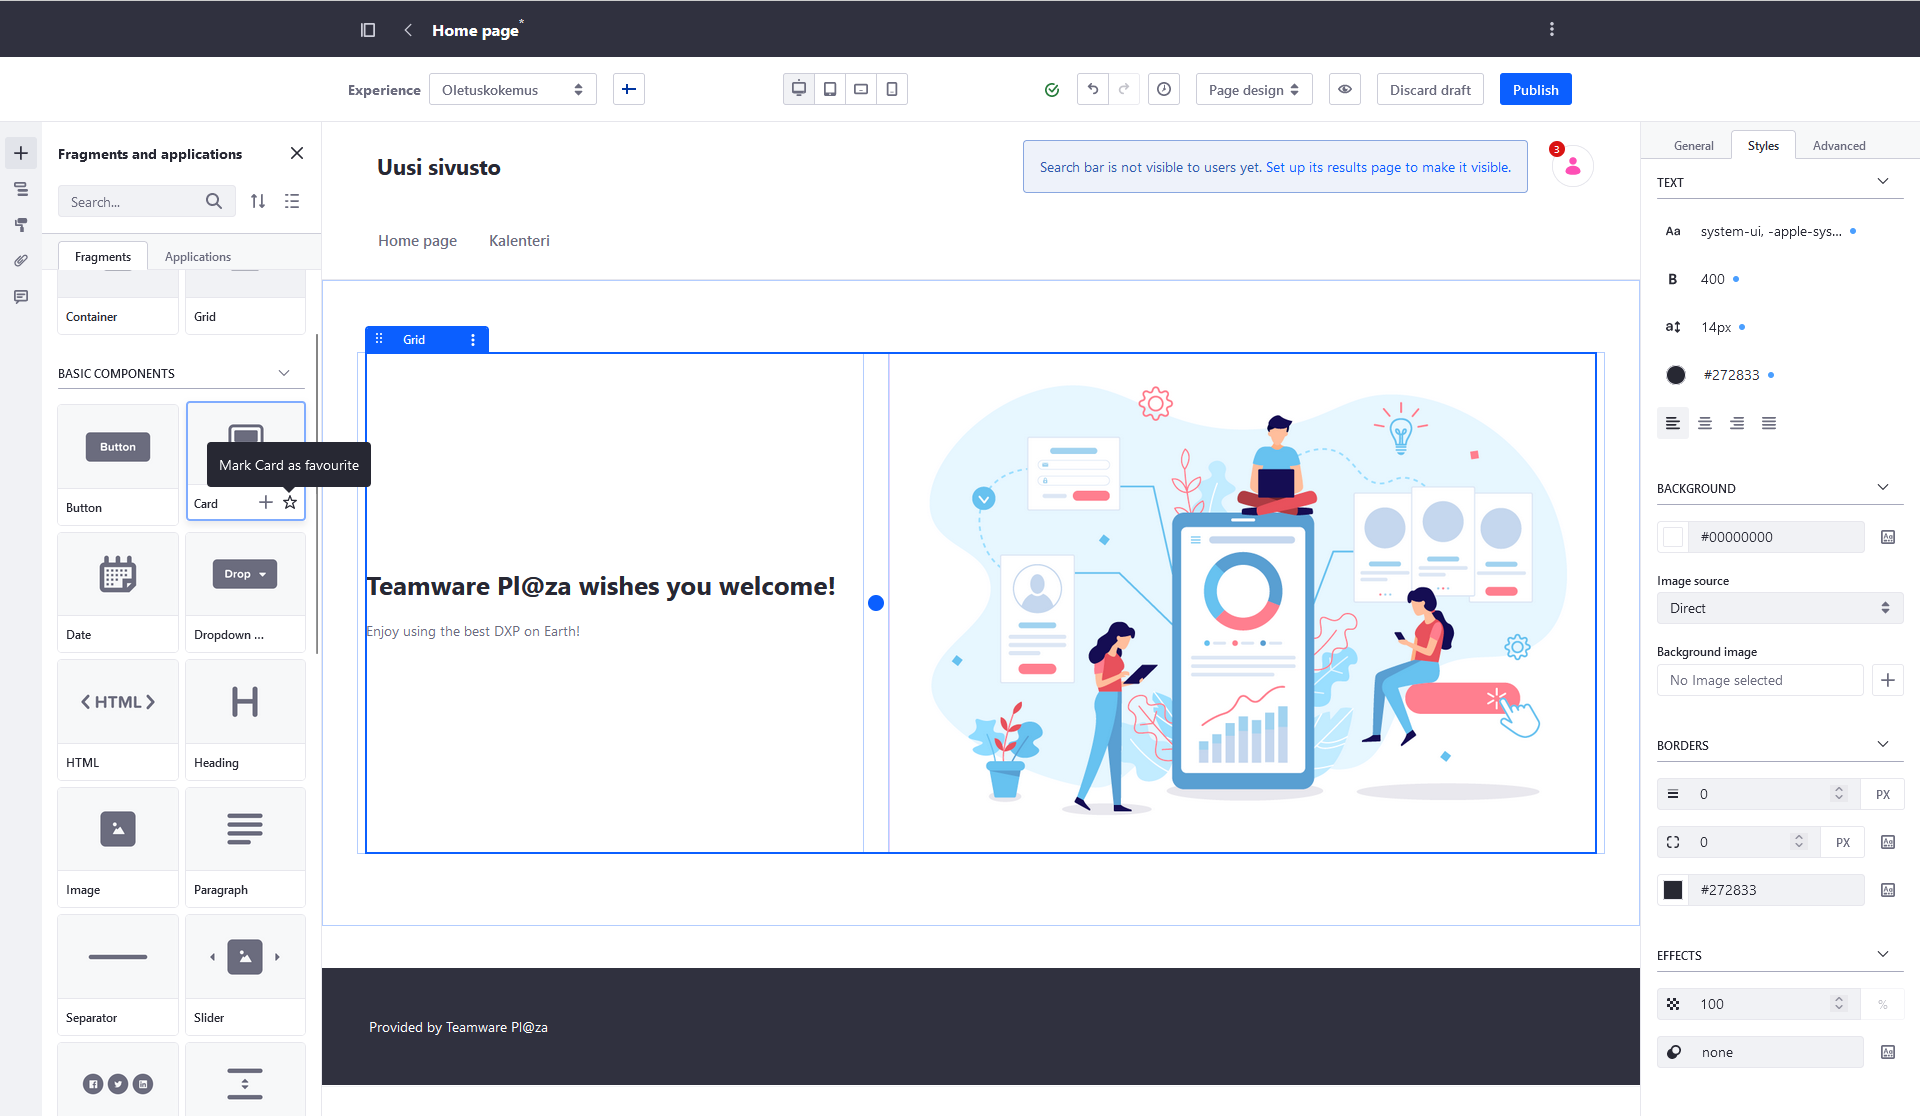Open the Image source Direct dropdown

(x=1780, y=608)
